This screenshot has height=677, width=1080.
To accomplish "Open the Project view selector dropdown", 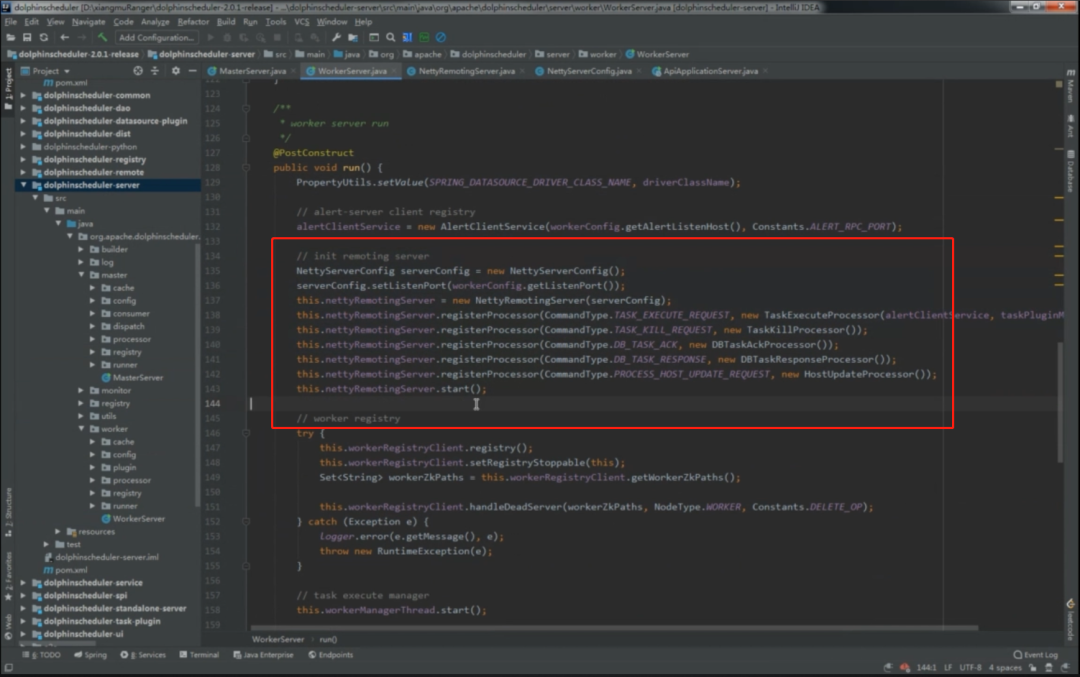I will [x=46, y=71].
